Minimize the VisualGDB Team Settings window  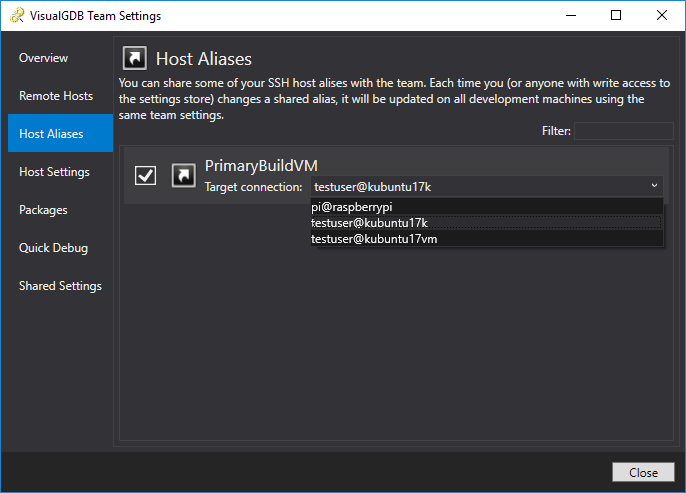click(570, 16)
